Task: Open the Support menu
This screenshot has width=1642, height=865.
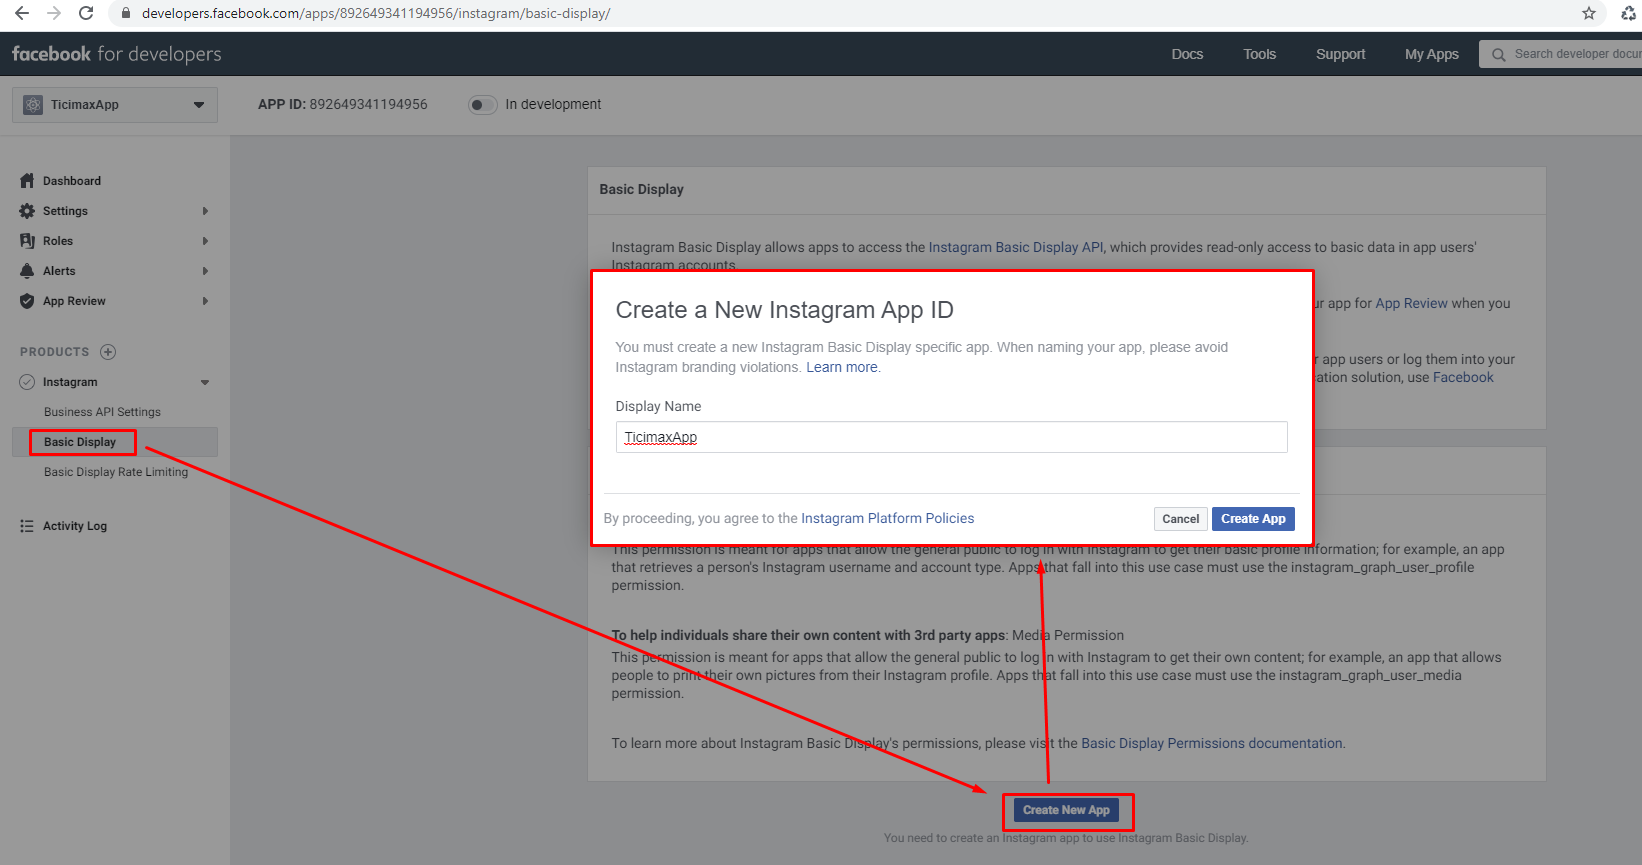Action: (x=1340, y=54)
